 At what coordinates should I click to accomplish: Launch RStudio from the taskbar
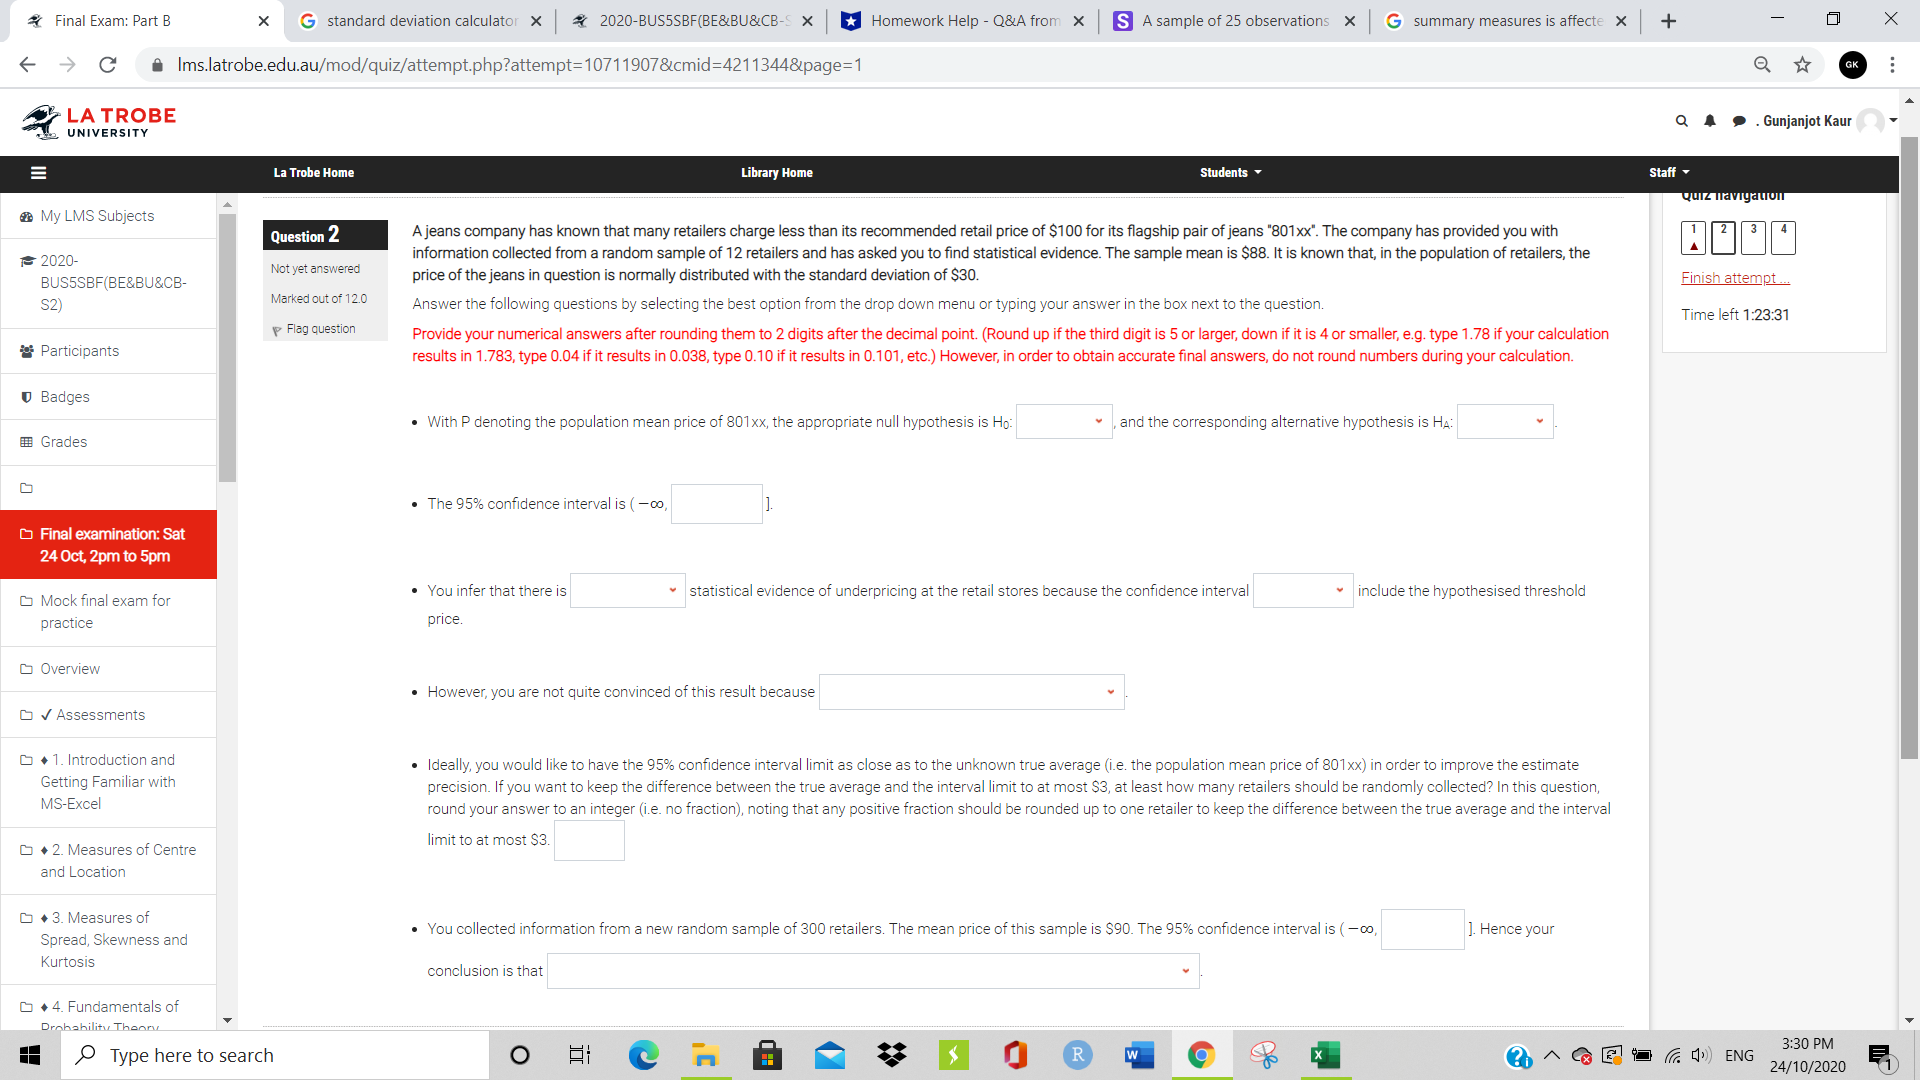(1077, 1054)
